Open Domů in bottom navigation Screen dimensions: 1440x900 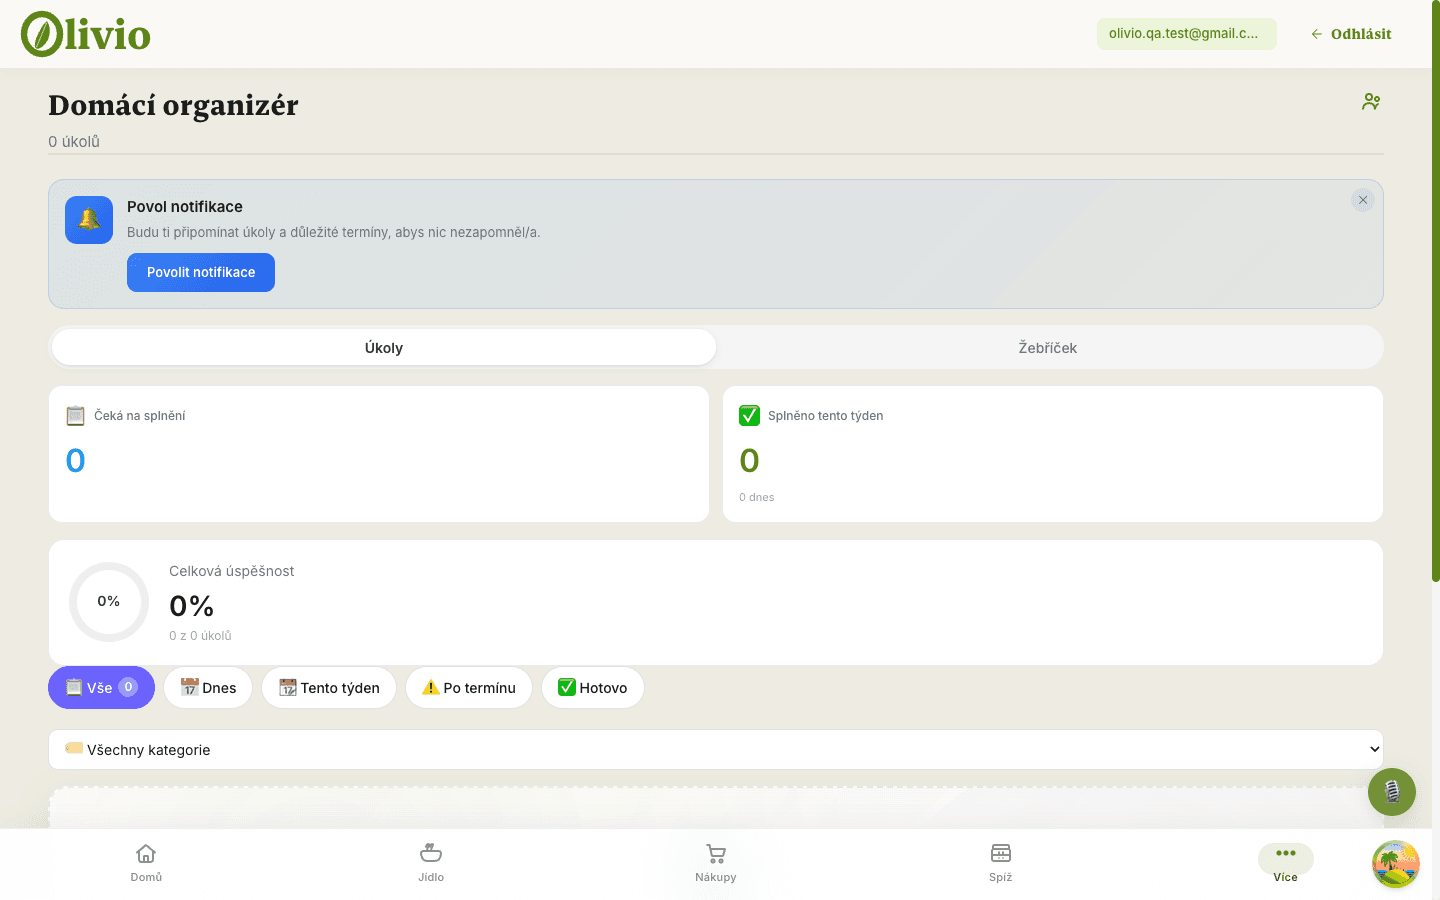(146, 863)
